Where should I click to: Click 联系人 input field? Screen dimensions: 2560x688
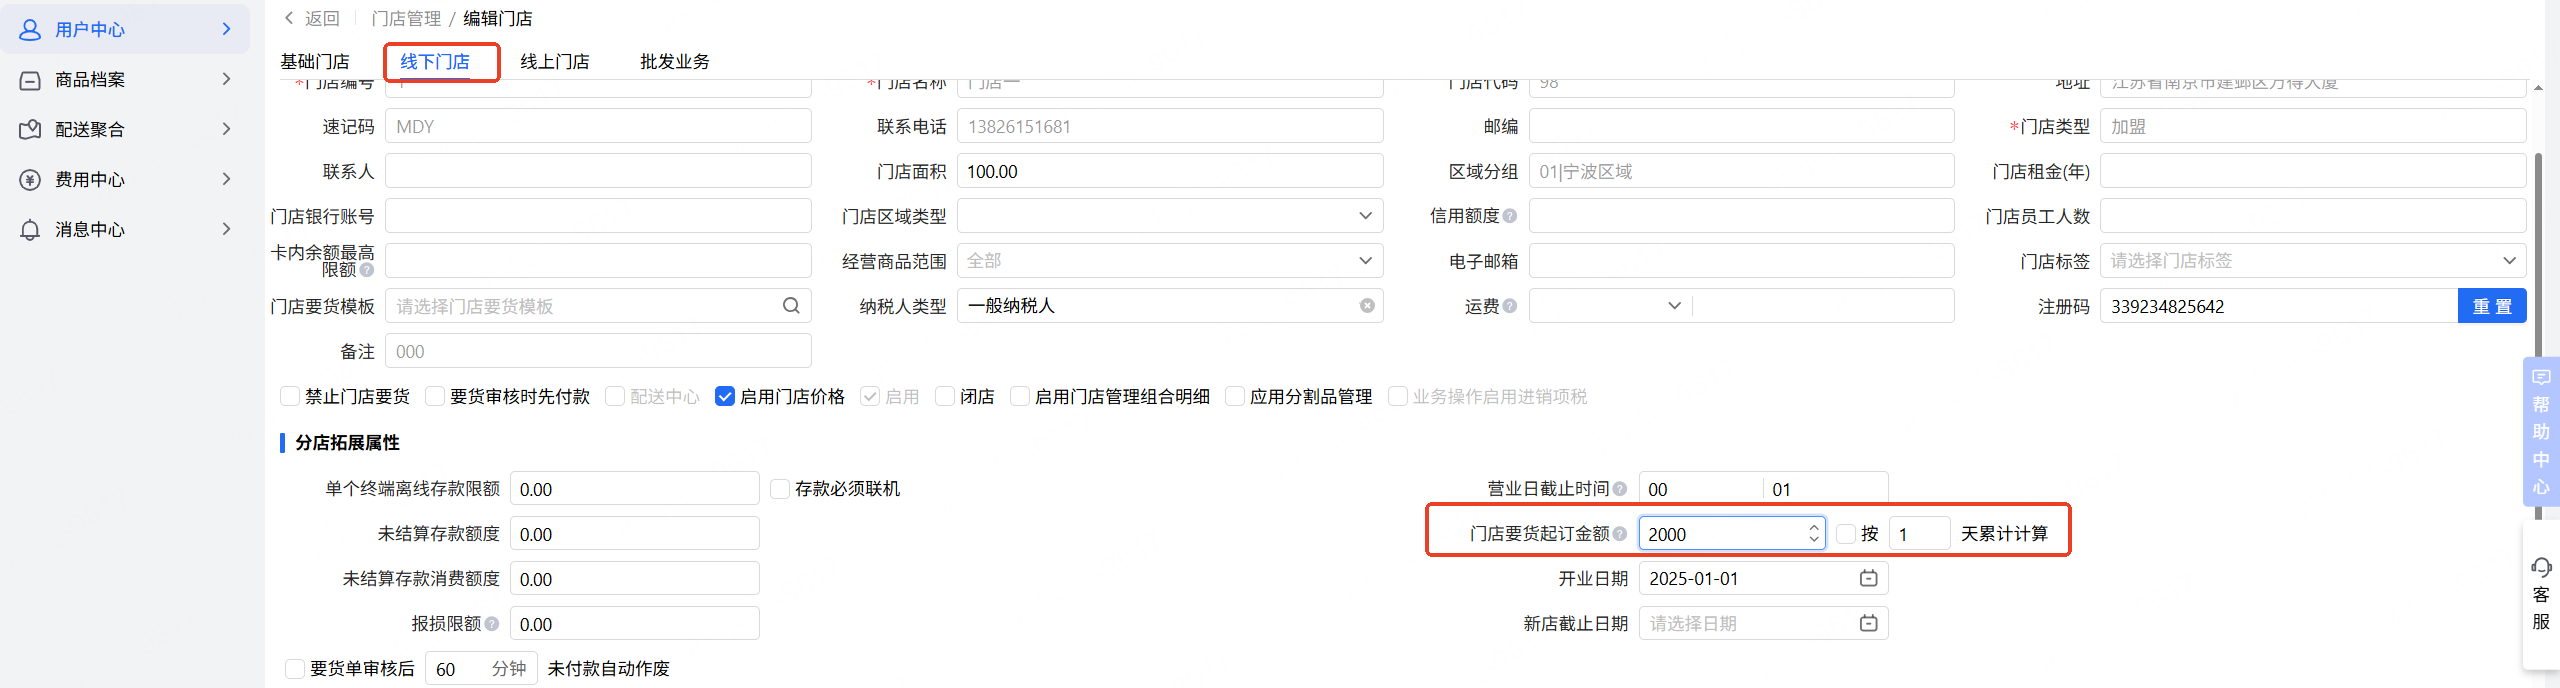point(598,171)
